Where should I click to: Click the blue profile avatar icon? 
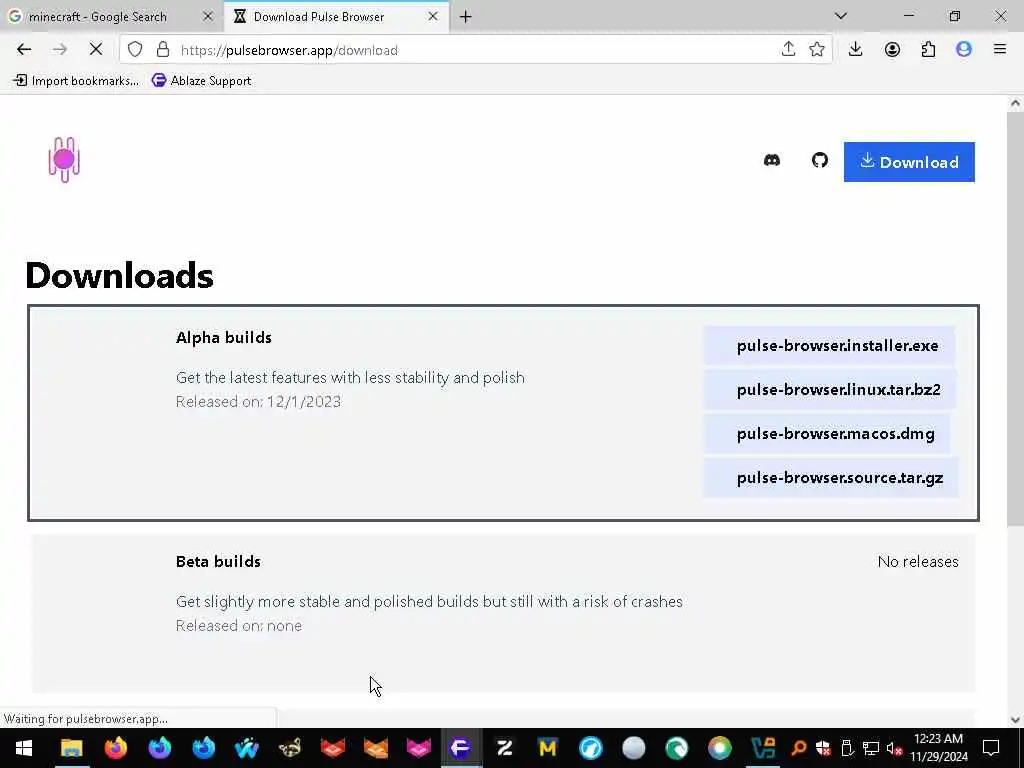pos(964,50)
